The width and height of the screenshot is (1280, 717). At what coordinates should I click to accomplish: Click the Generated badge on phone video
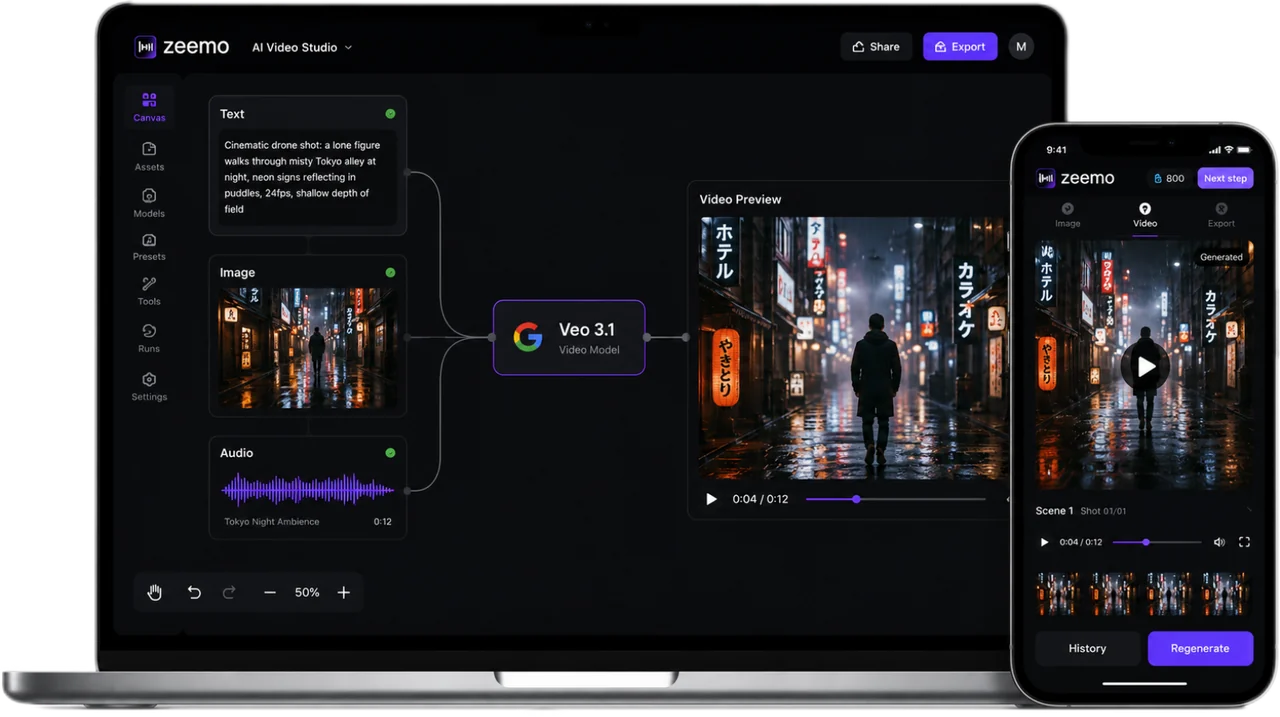click(1221, 257)
